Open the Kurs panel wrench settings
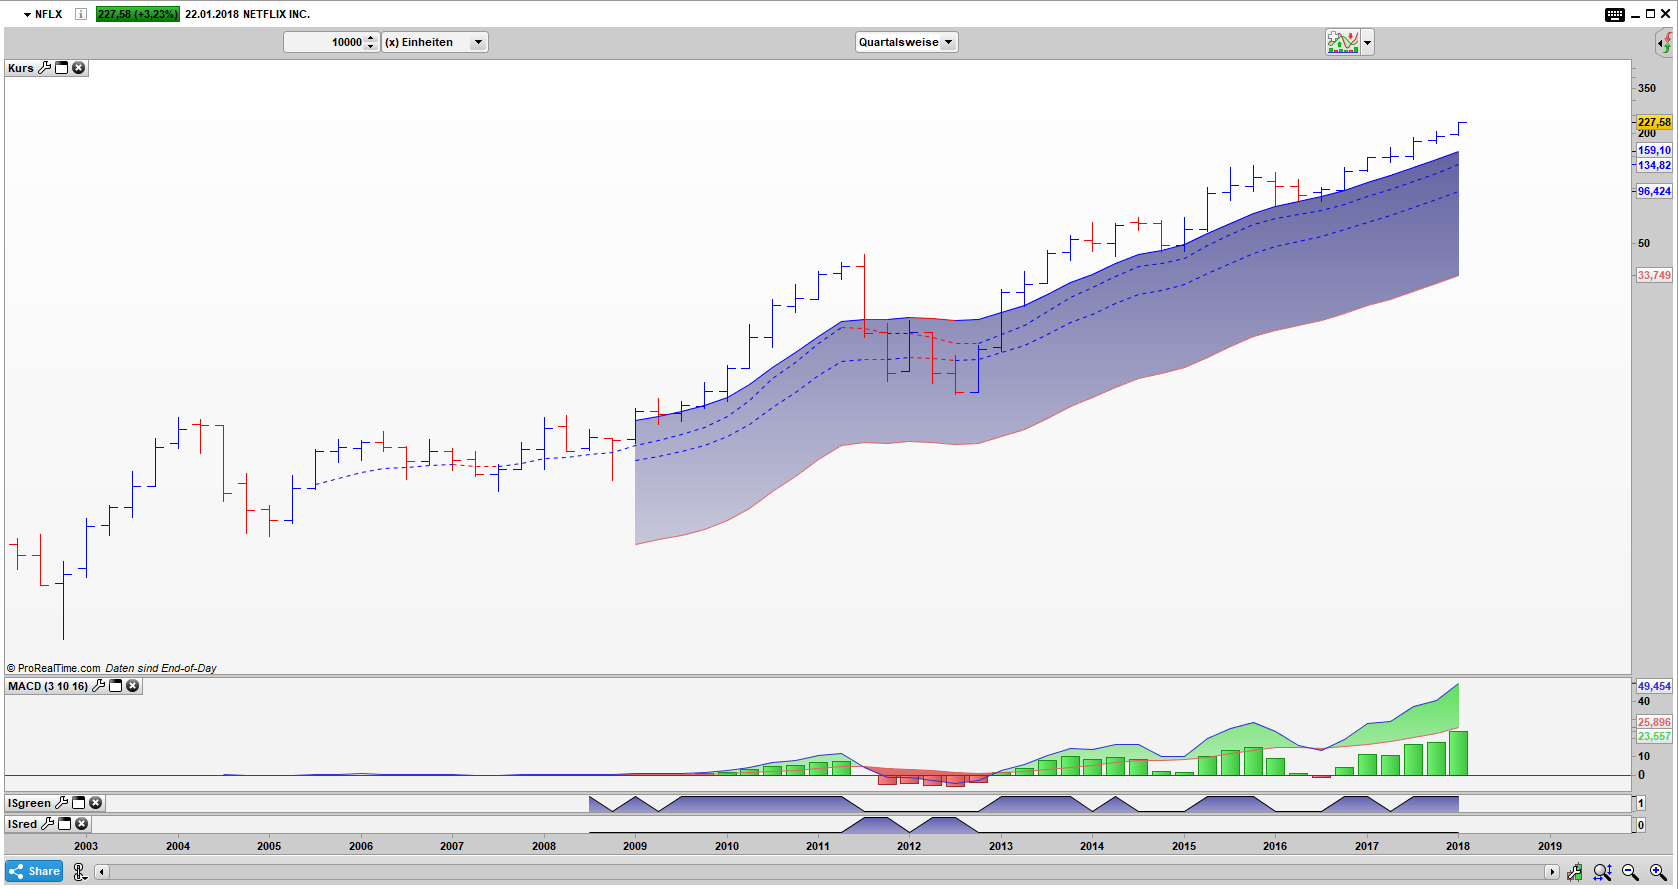1678x889 pixels. pyautogui.click(x=44, y=68)
